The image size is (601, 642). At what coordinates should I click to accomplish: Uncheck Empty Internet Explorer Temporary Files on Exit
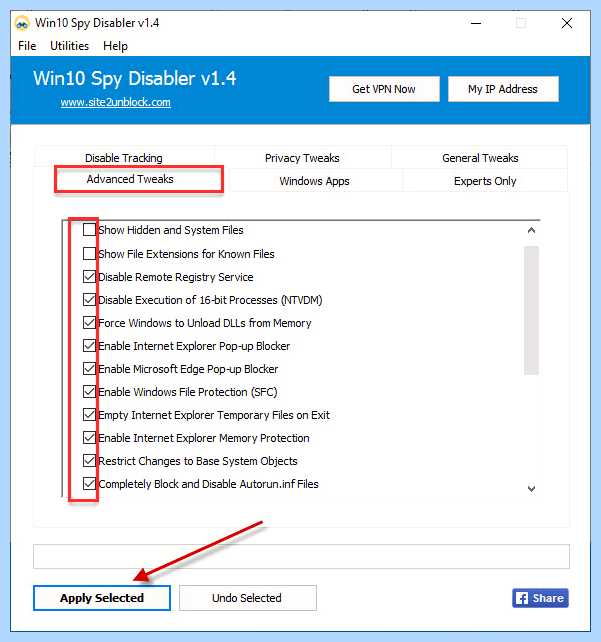(89, 414)
